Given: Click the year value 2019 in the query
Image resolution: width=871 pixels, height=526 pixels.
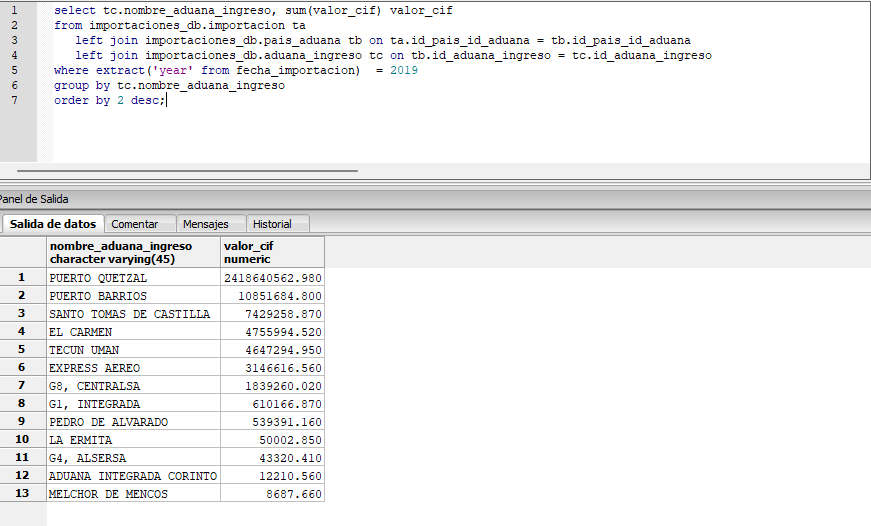Looking at the screenshot, I should 403,71.
